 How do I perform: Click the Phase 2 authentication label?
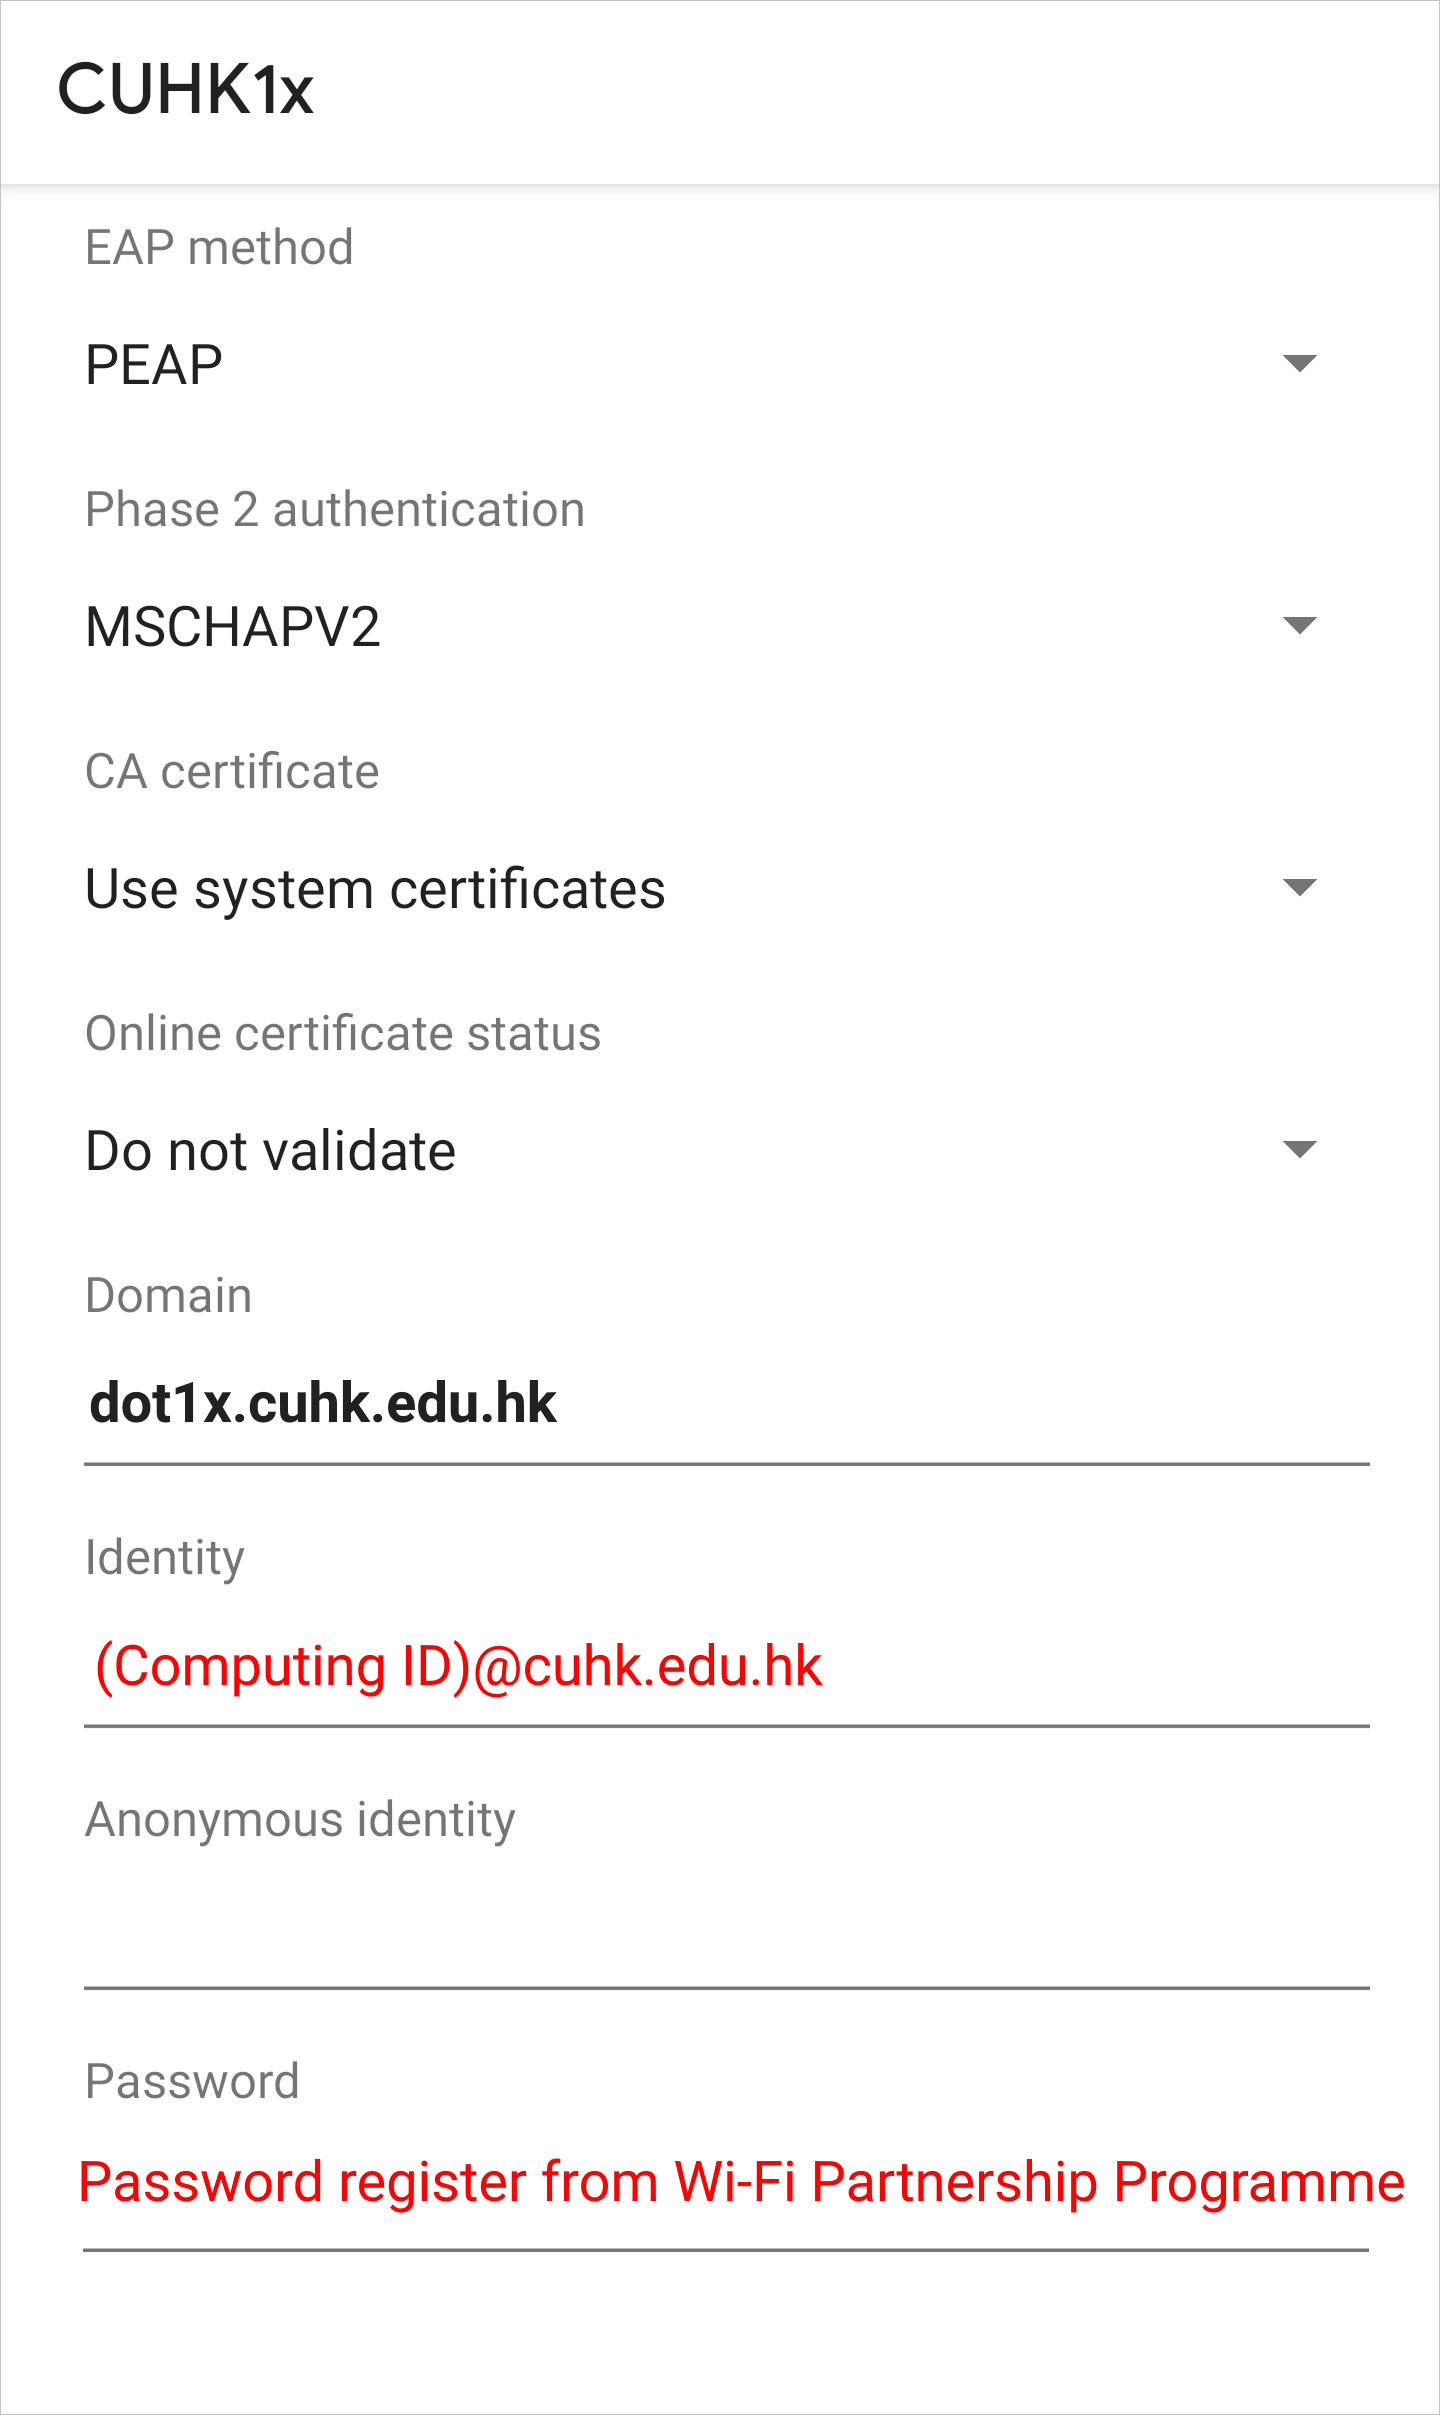(335, 509)
